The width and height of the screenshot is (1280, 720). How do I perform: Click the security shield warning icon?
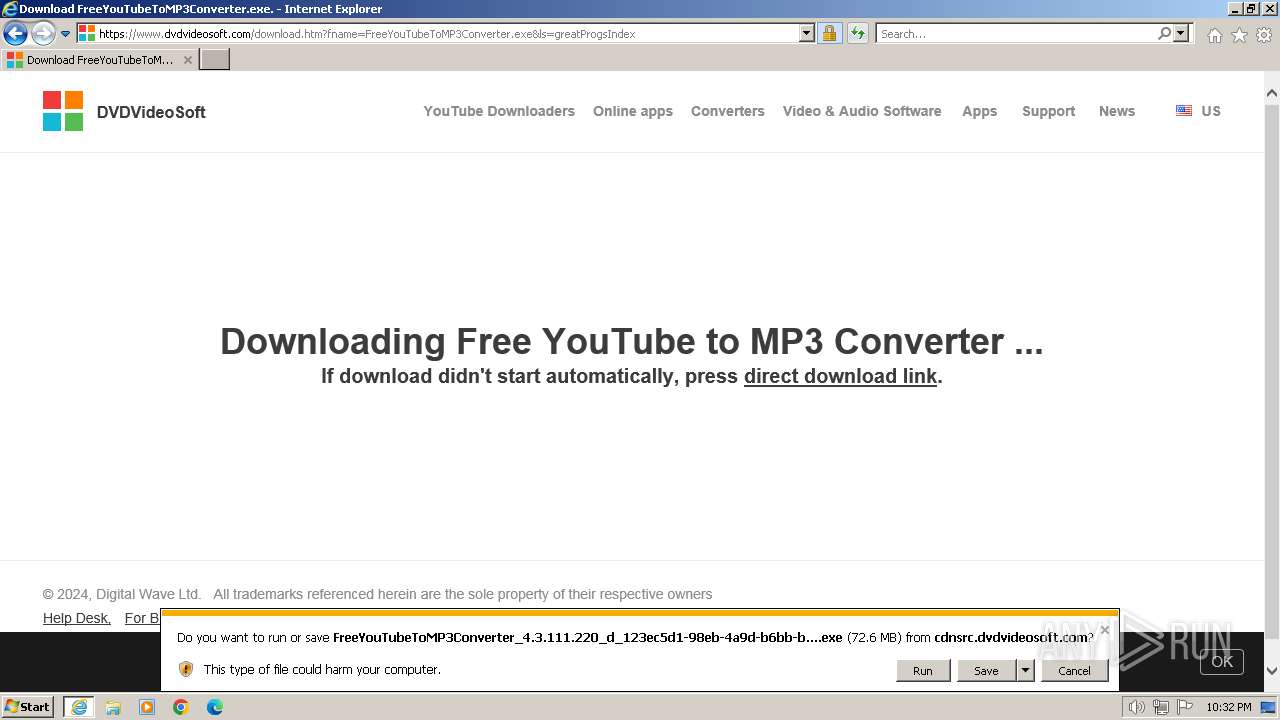186,669
